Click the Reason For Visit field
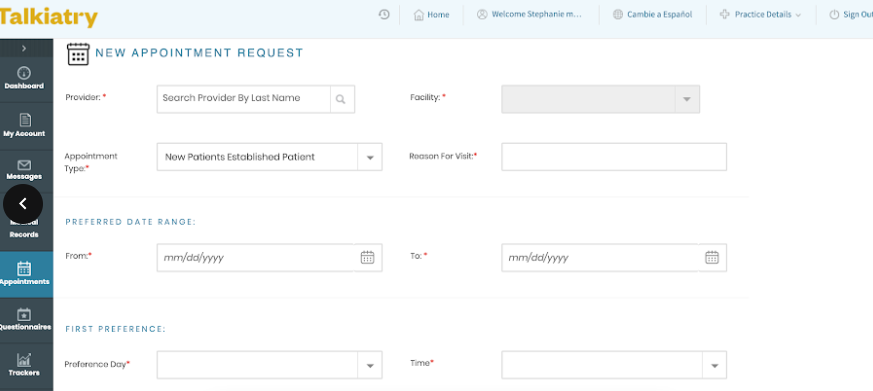 [614, 157]
